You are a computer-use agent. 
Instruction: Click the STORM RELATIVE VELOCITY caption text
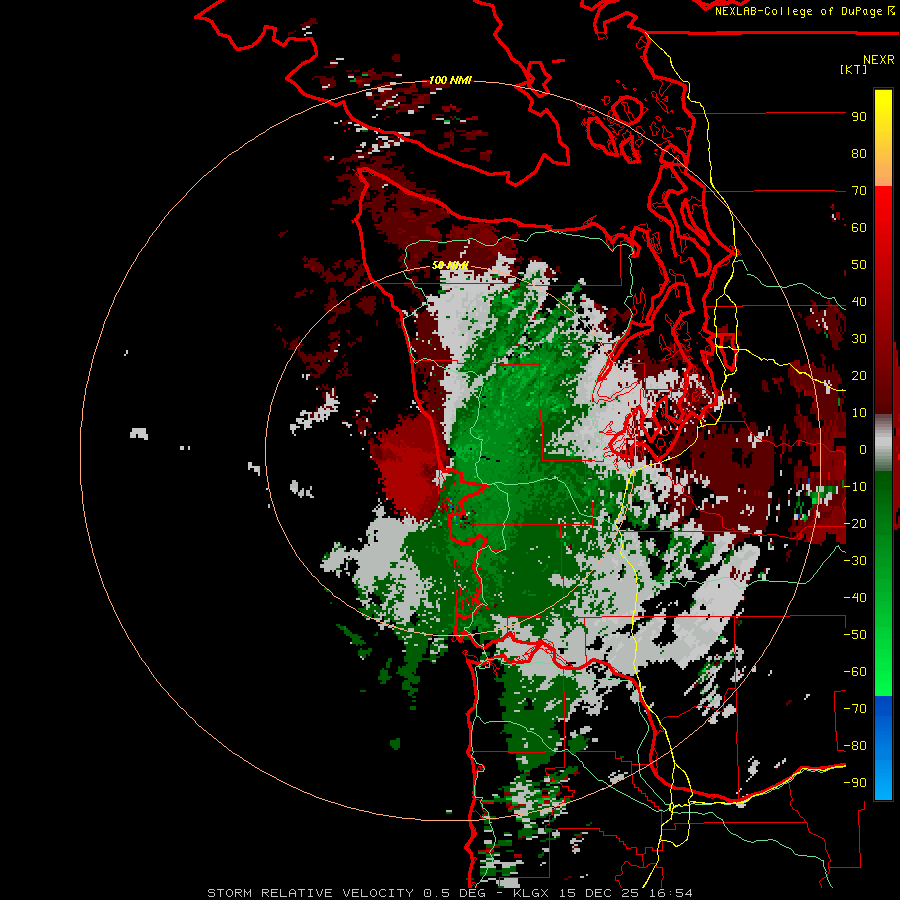coord(310,893)
